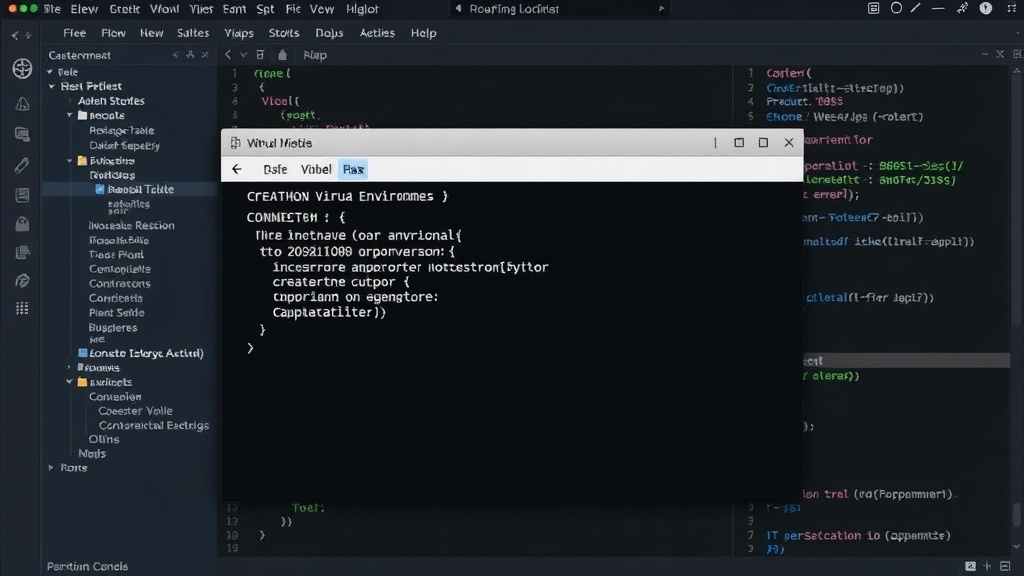Image resolution: width=1024 pixels, height=576 pixels.
Task: Click the scroll up arrow of right editor
Action: (1017, 70)
